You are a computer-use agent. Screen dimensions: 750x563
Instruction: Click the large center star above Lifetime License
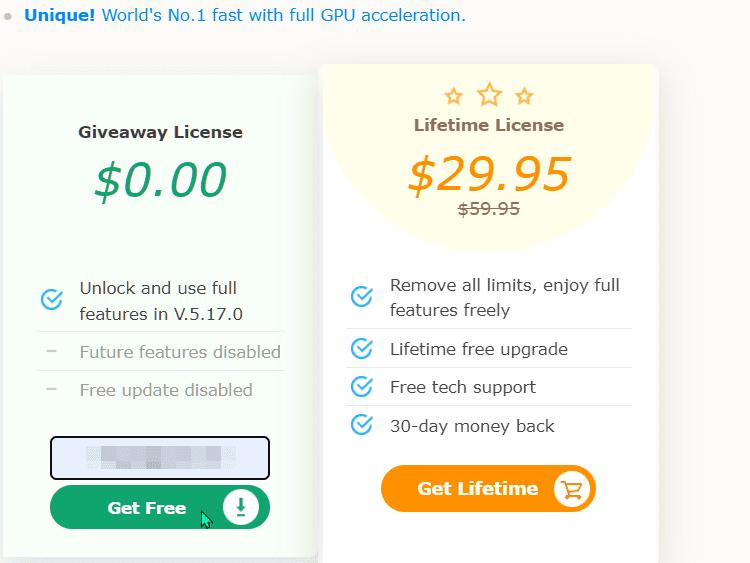pos(489,95)
